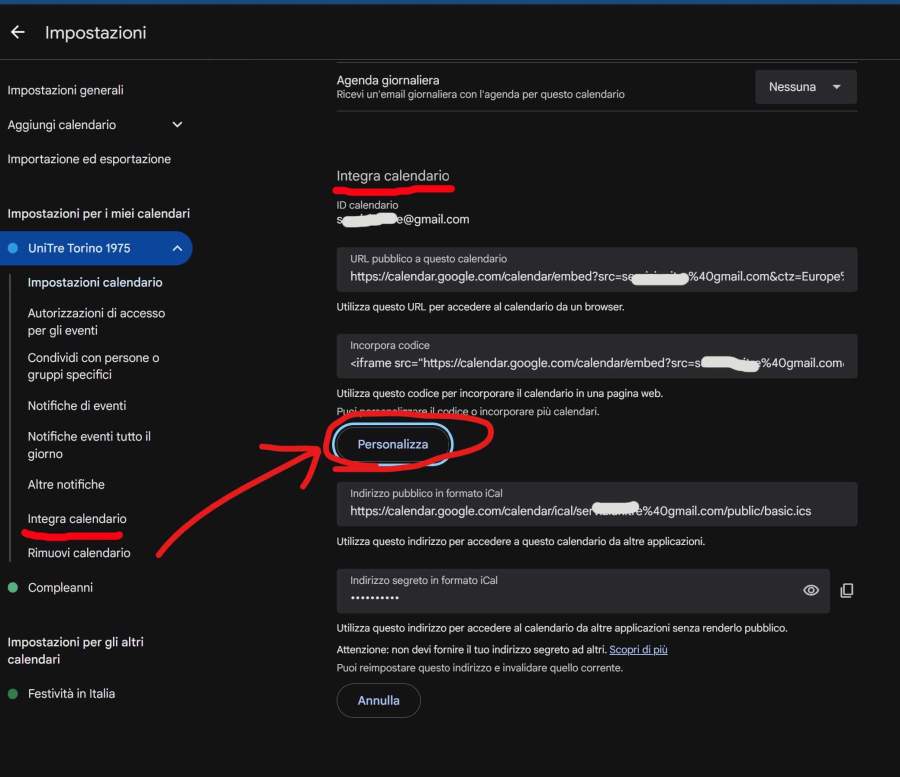Click the Compleanni calendar color dot

click(13, 588)
